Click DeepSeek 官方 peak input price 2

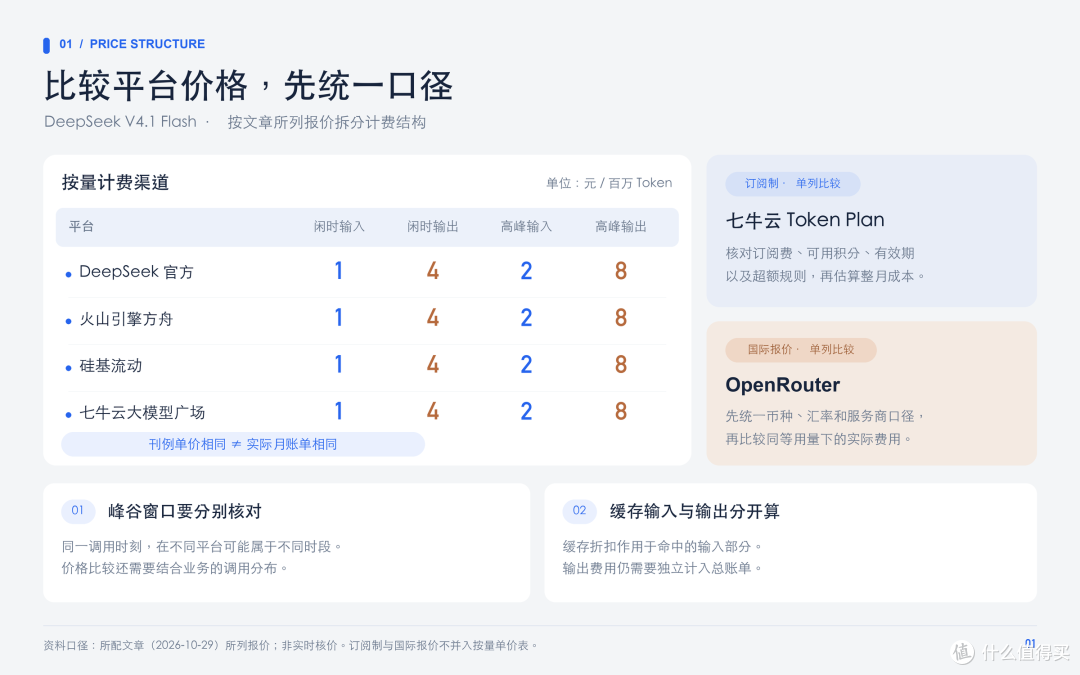point(526,271)
